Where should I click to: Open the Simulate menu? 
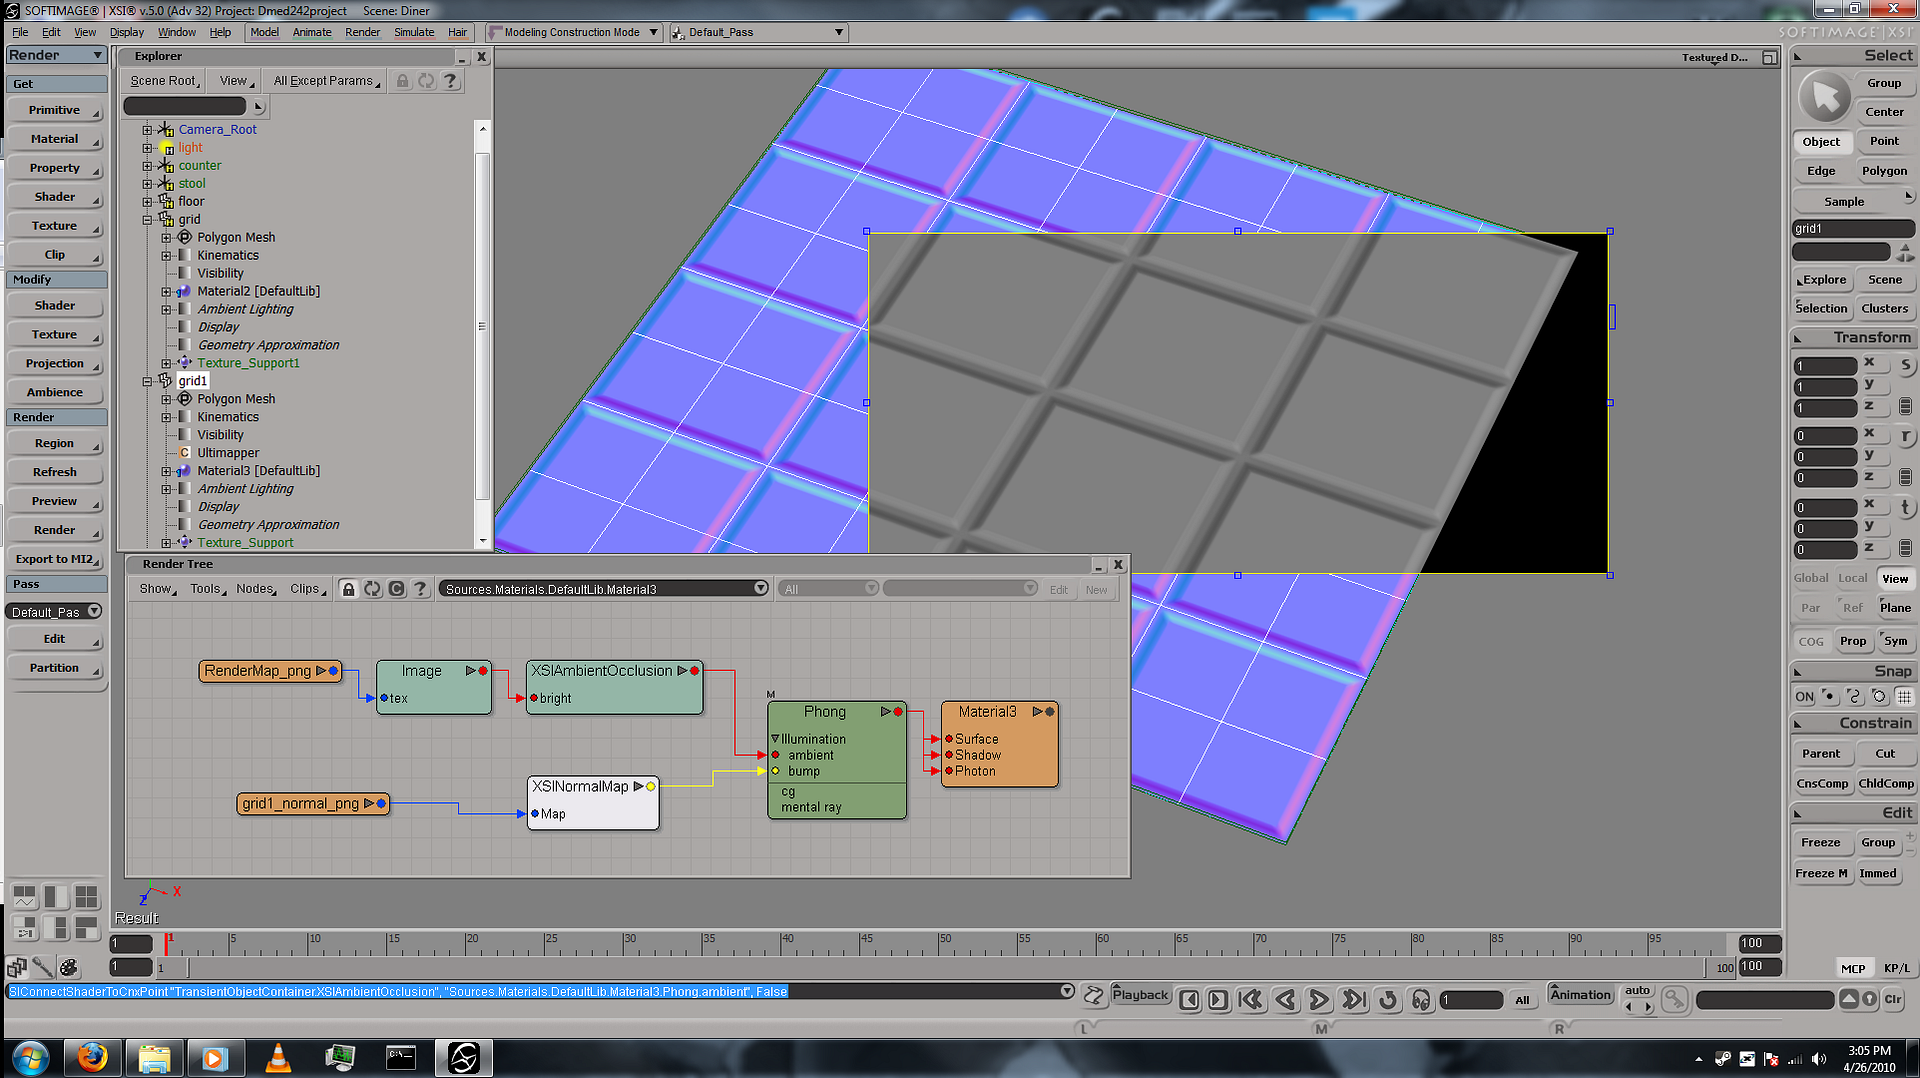(414, 32)
